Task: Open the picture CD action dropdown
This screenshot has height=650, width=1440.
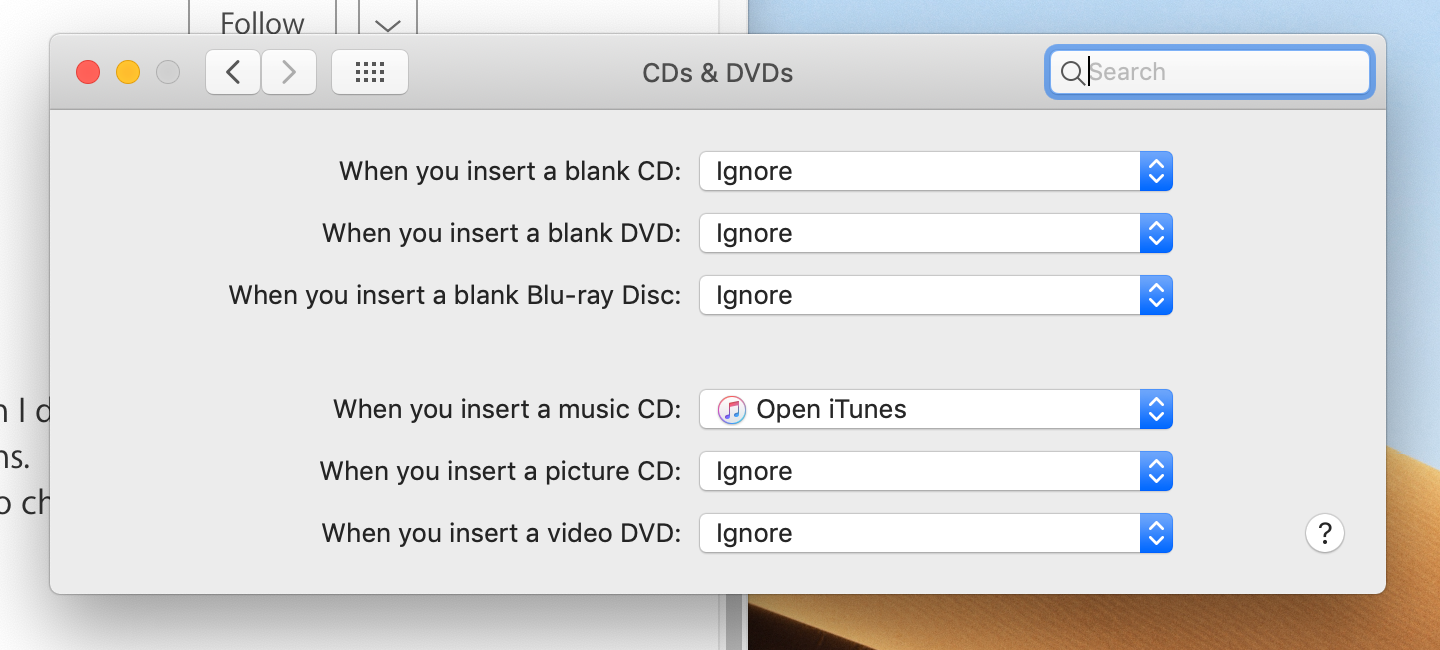Action: (935, 471)
